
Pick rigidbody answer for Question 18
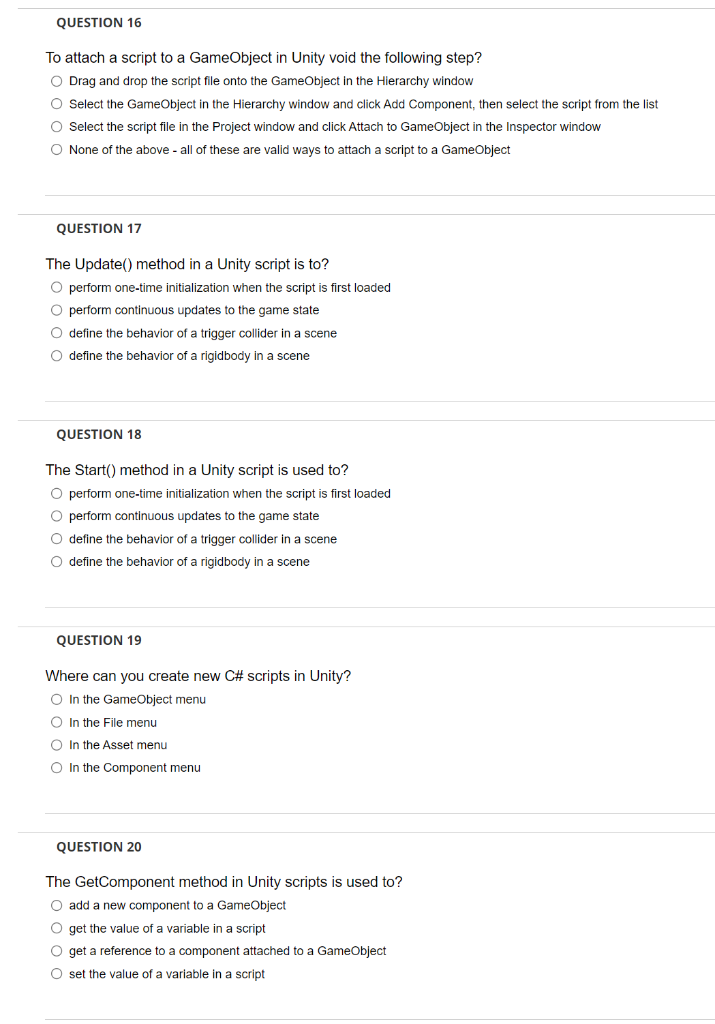(x=57, y=561)
